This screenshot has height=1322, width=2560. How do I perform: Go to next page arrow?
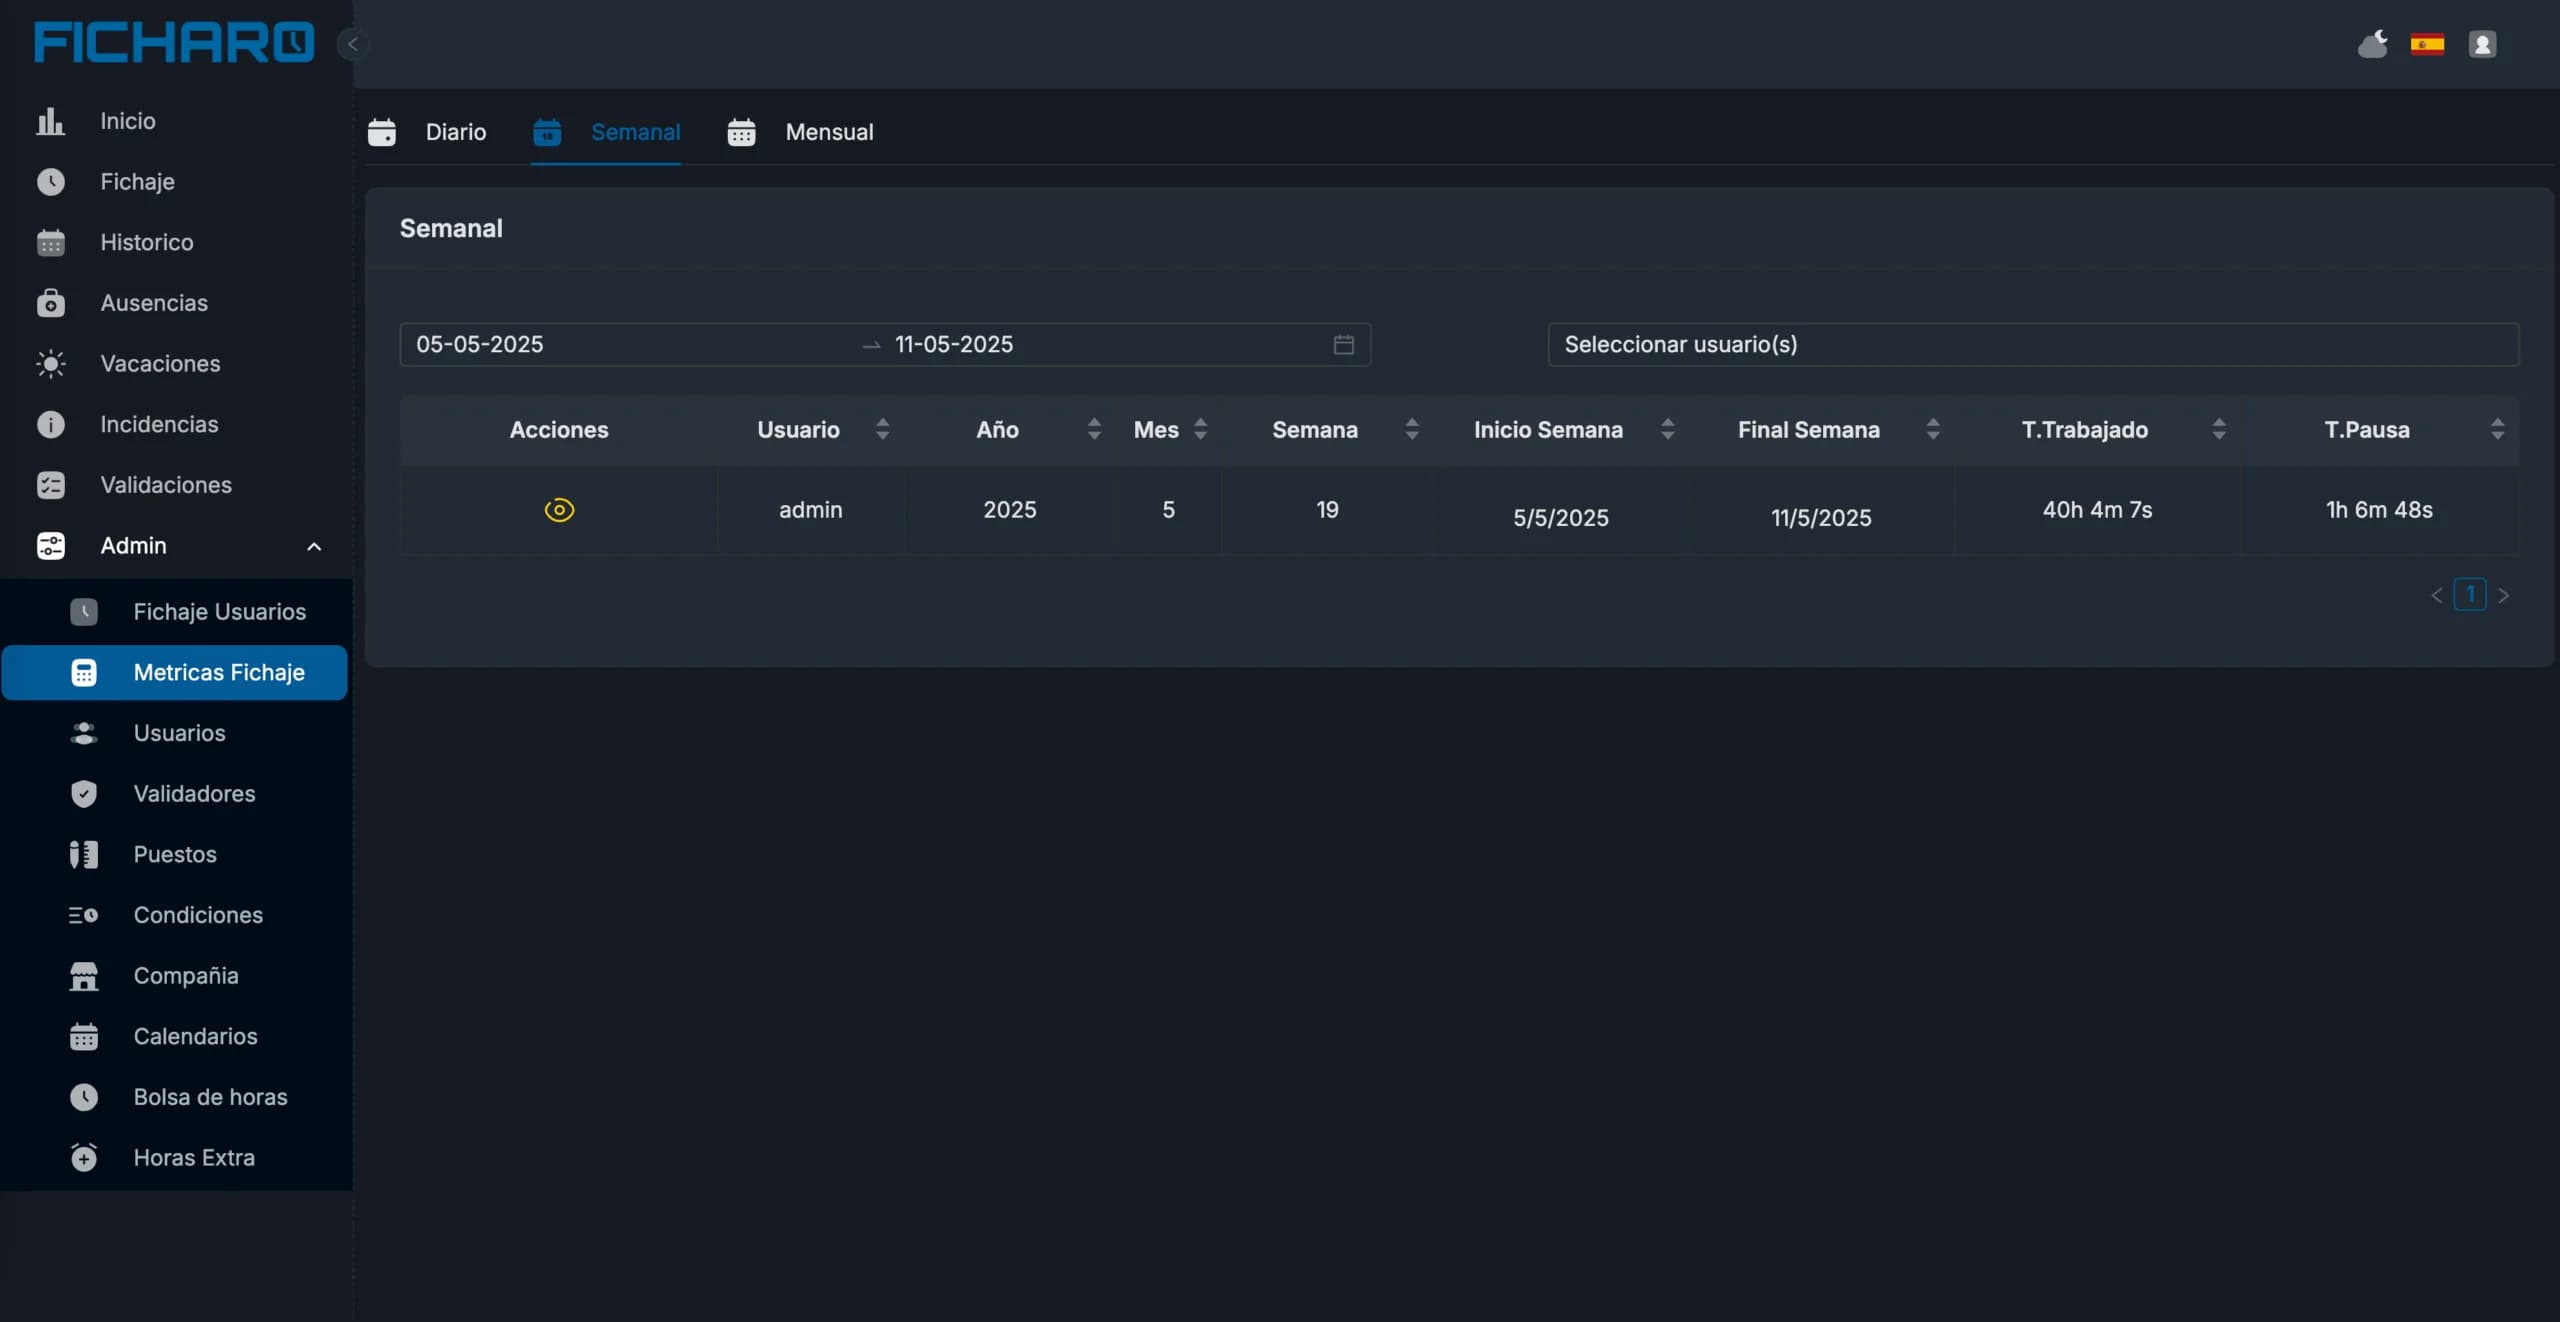[2503, 596]
